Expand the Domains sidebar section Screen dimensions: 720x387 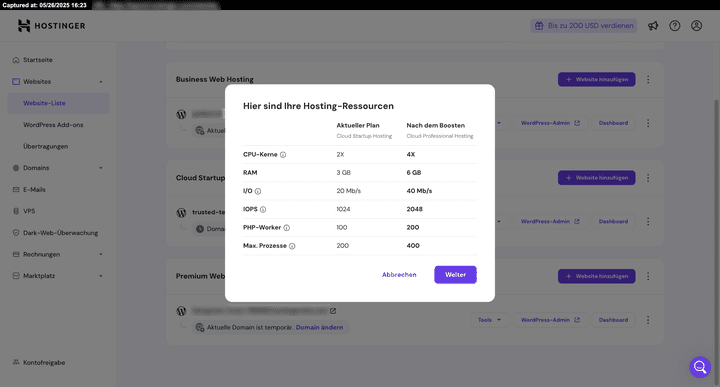coord(101,168)
